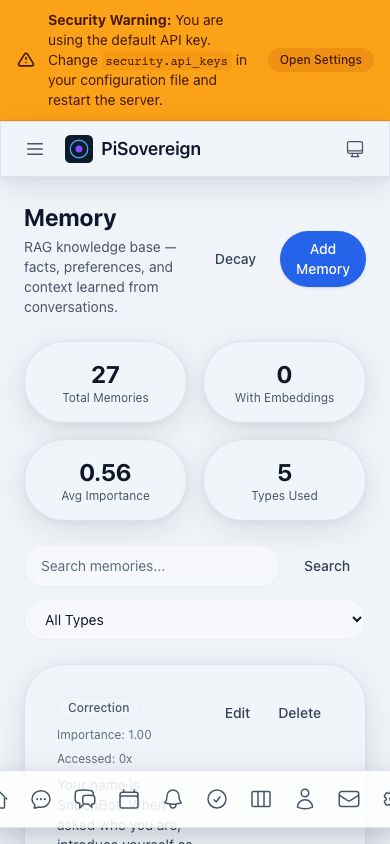Click the Decay button
Screen dimensions: 390x844
pos(235,259)
